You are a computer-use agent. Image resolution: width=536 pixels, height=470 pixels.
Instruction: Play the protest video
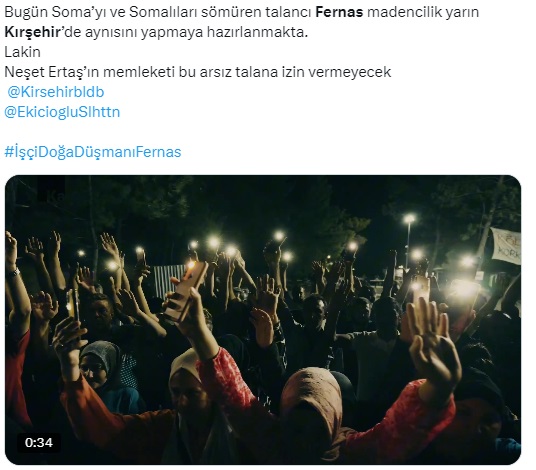point(263,320)
